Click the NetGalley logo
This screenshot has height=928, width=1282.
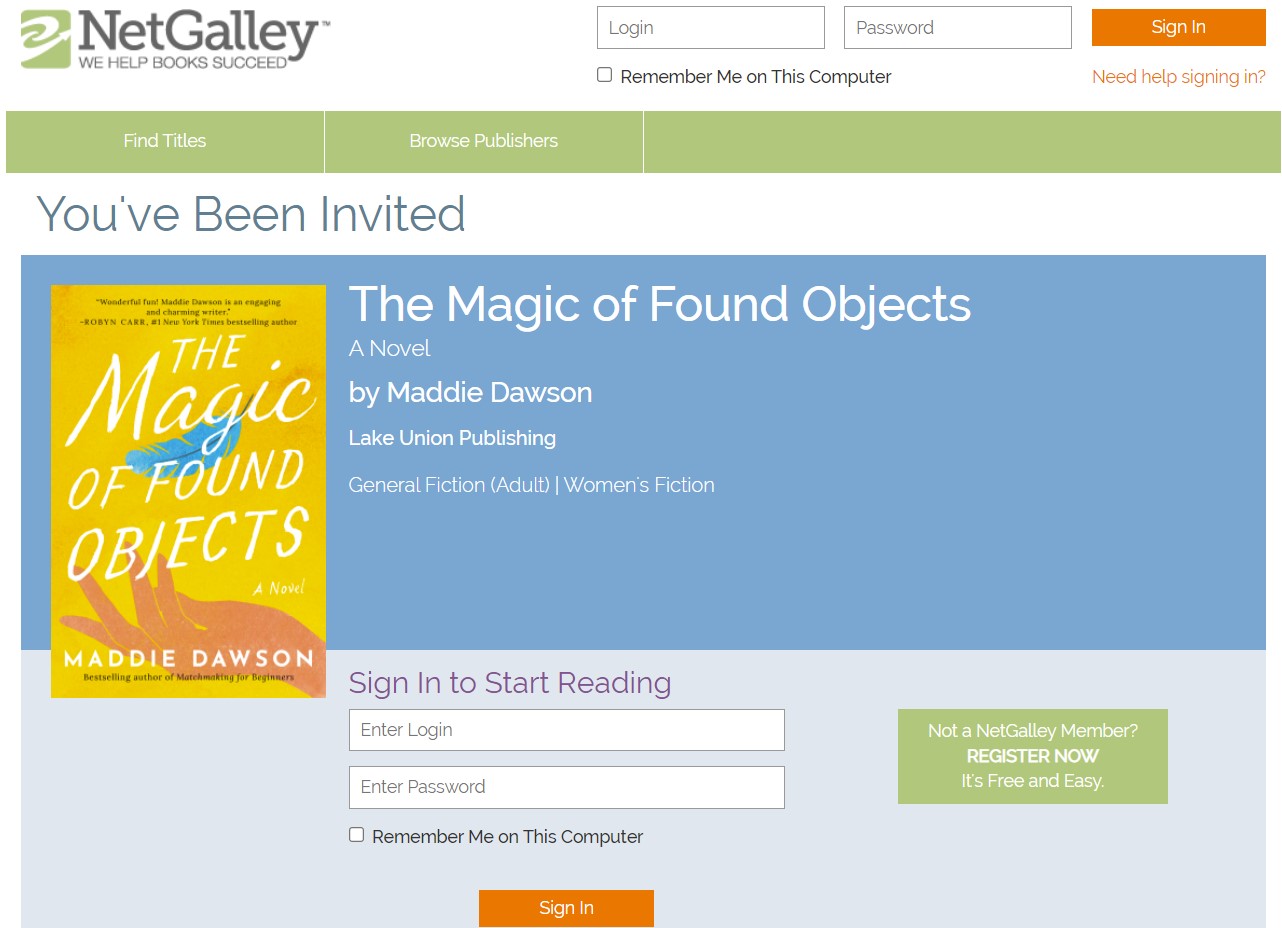[175, 38]
